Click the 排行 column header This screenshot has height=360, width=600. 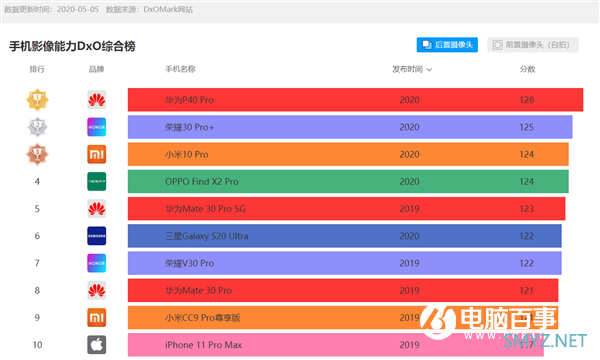tap(37, 69)
